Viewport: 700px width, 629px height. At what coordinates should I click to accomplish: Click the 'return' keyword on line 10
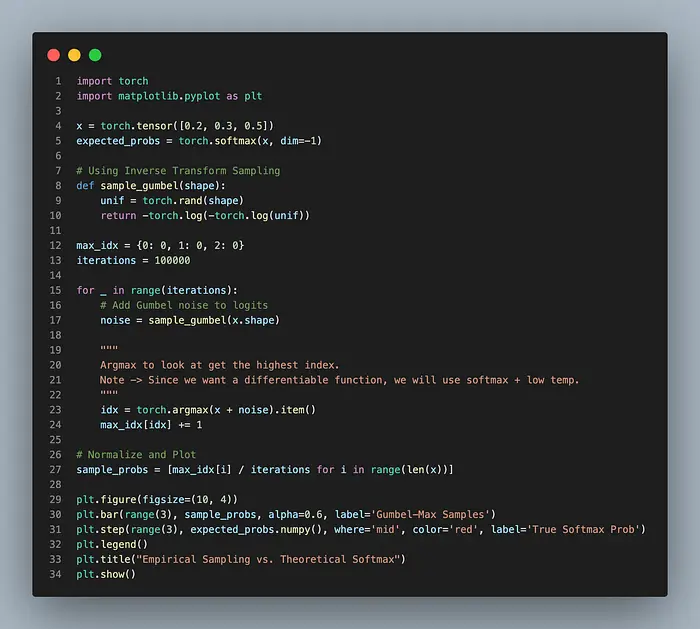(x=118, y=215)
